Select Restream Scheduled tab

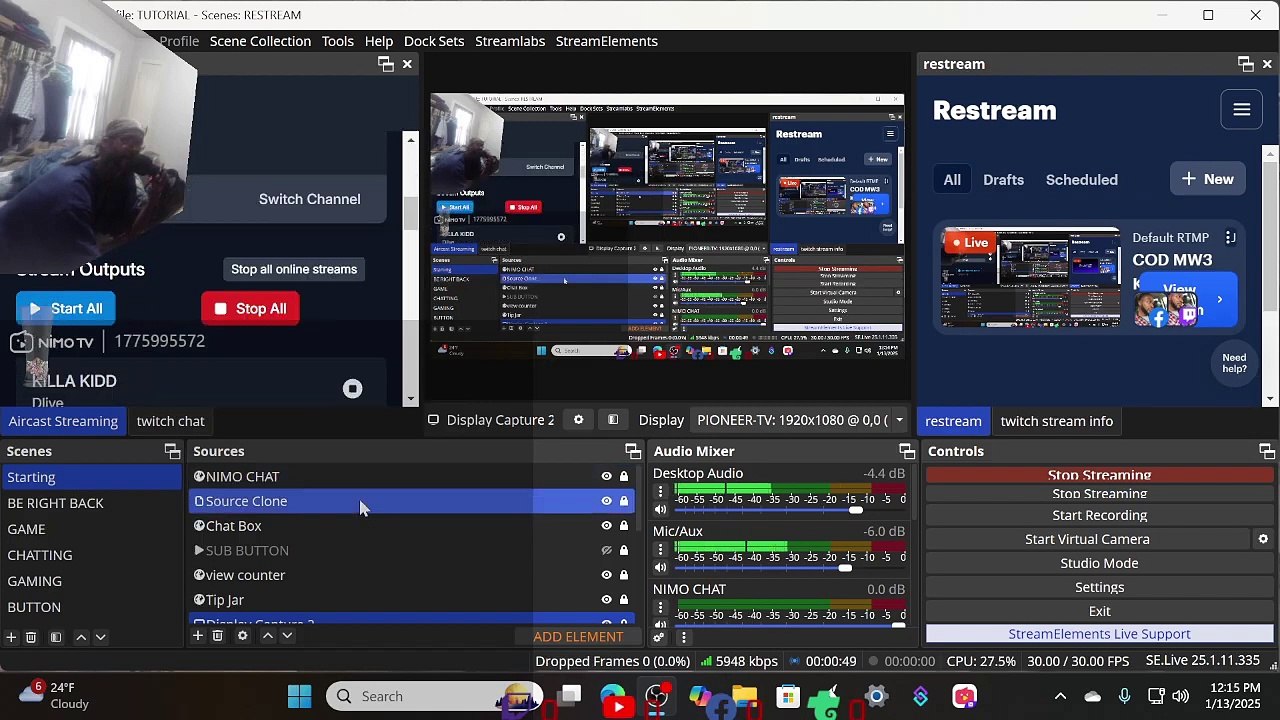click(x=1081, y=180)
